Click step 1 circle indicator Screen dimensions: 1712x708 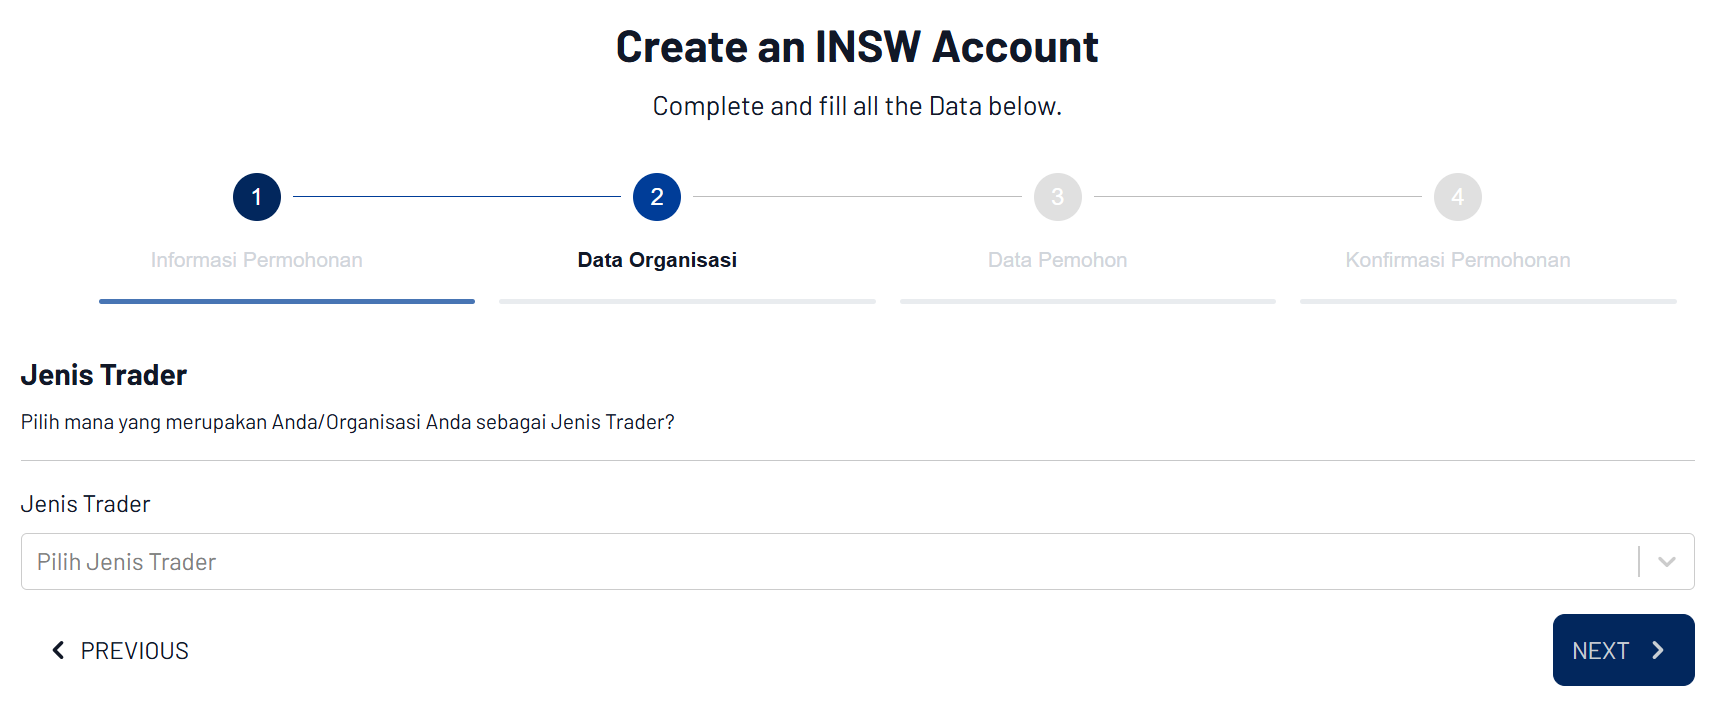[x=257, y=197]
